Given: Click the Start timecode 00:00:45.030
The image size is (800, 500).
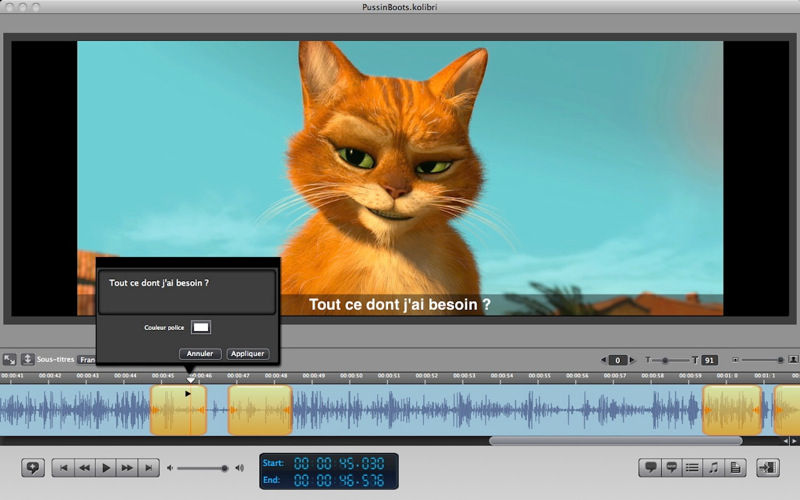Looking at the screenshot, I should coord(339,463).
